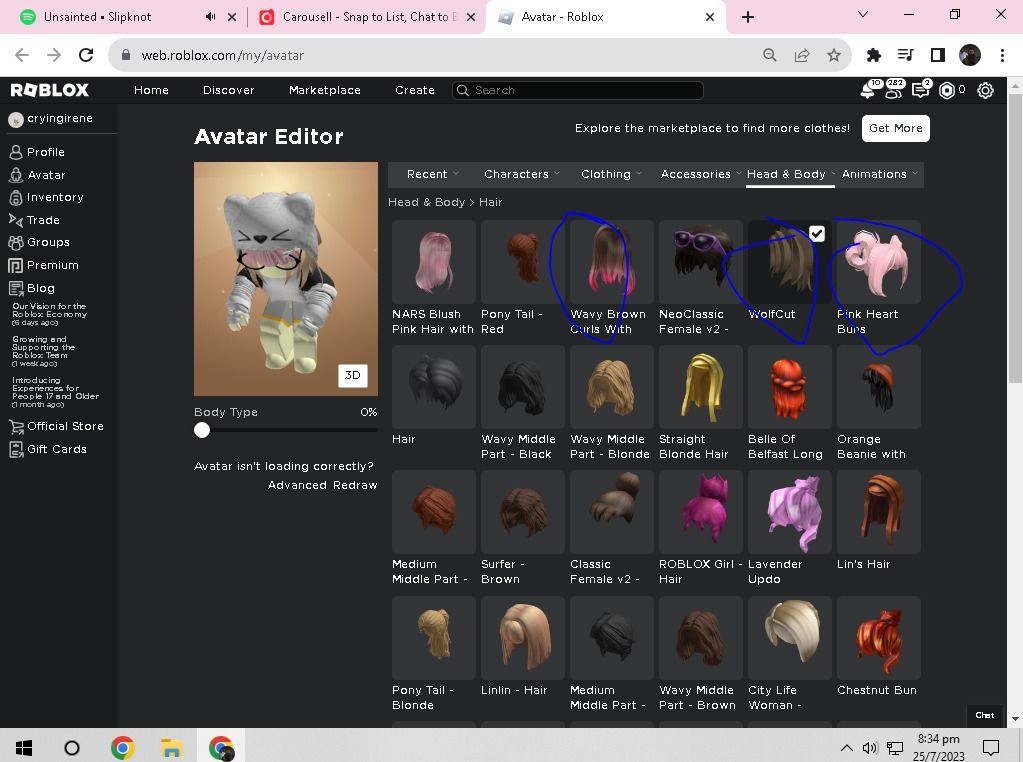This screenshot has height=762, width=1023.
Task: Open the messages chat icon
Action: click(x=921, y=90)
